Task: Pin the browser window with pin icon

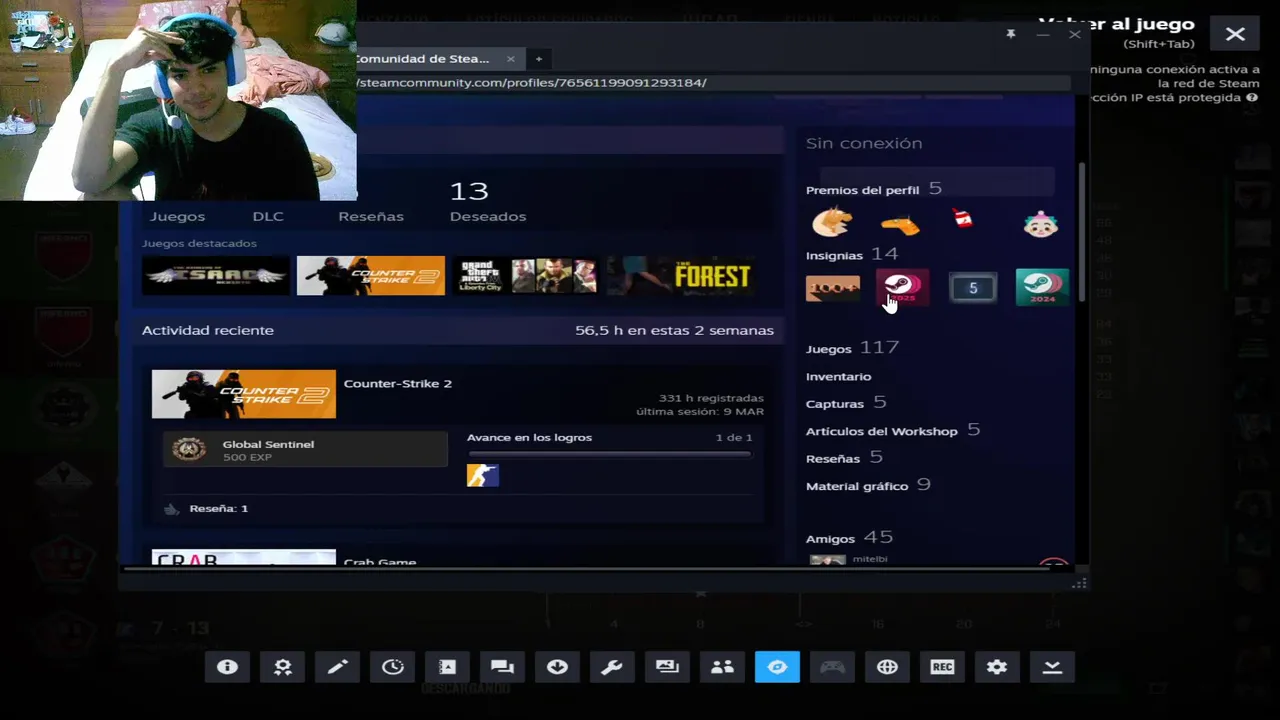Action: [1011, 34]
